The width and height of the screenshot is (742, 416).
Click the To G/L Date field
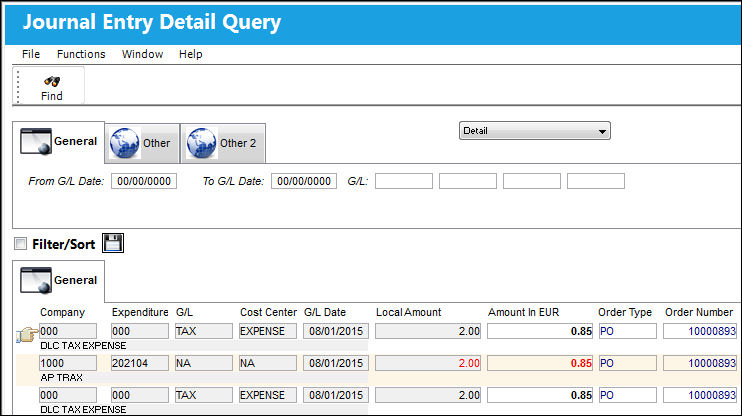pyautogui.click(x=304, y=181)
